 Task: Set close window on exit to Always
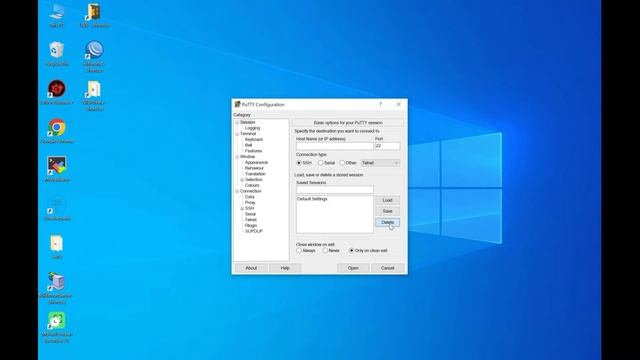point(299,251)
